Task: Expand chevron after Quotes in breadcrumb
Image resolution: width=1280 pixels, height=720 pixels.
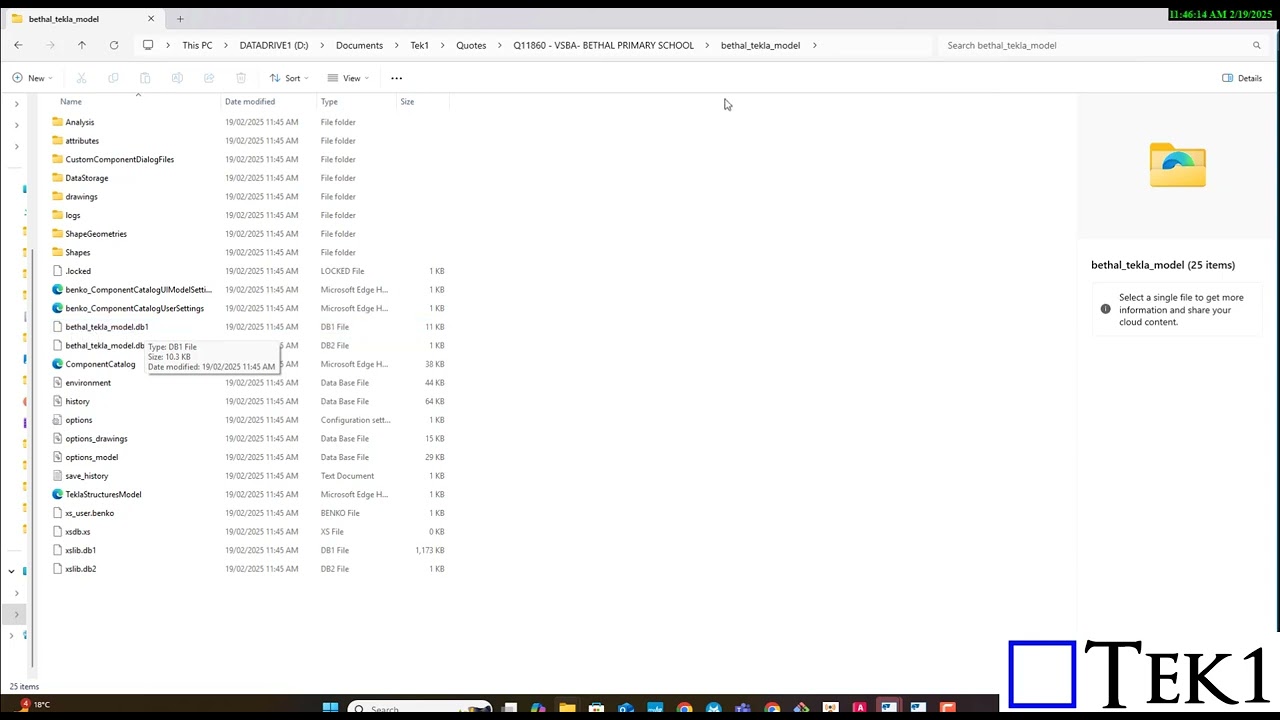Action: tap(500, 45)
